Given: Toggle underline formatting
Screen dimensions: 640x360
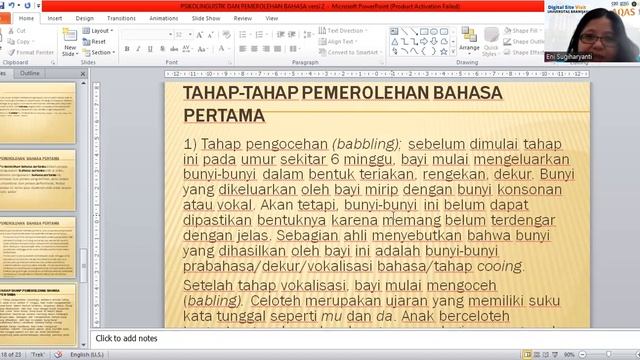Looking at the screenshot, I should [150, 49].
